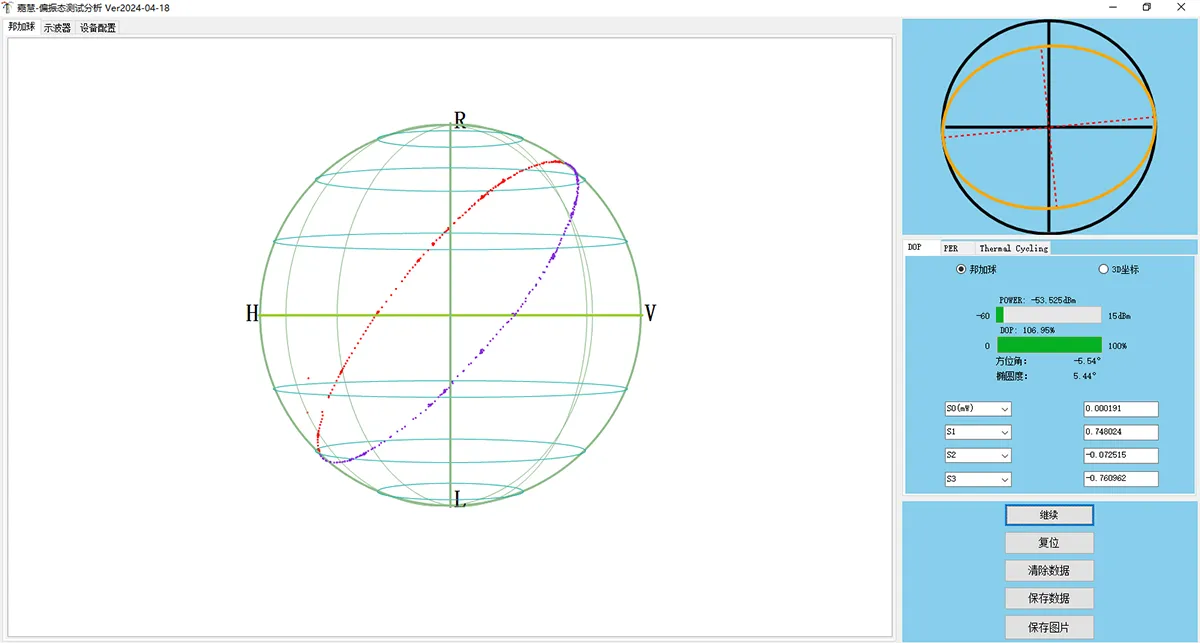Select the 邦加球 radio button
The width and height of the screenshot is (1200, 643).
point(962,269)
